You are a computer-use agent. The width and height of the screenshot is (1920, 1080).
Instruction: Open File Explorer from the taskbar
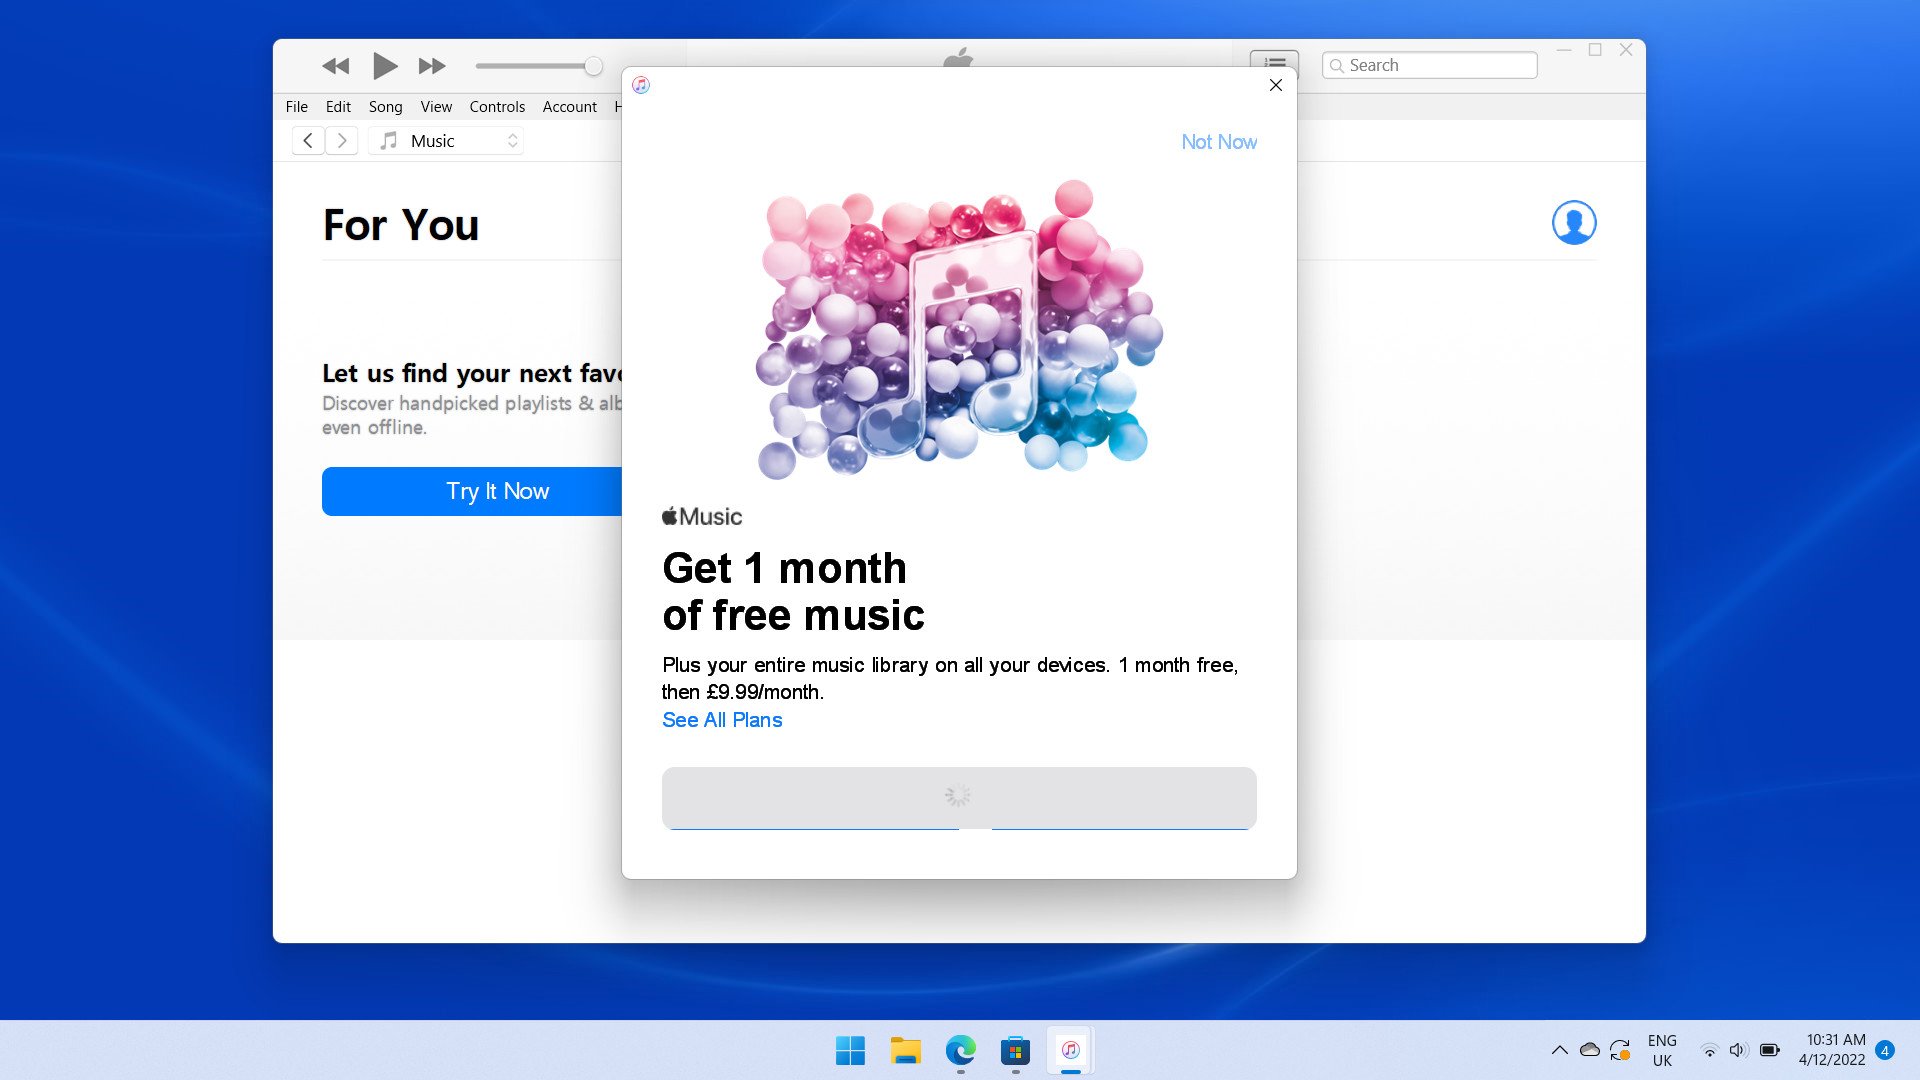(x=905, y=1050)
